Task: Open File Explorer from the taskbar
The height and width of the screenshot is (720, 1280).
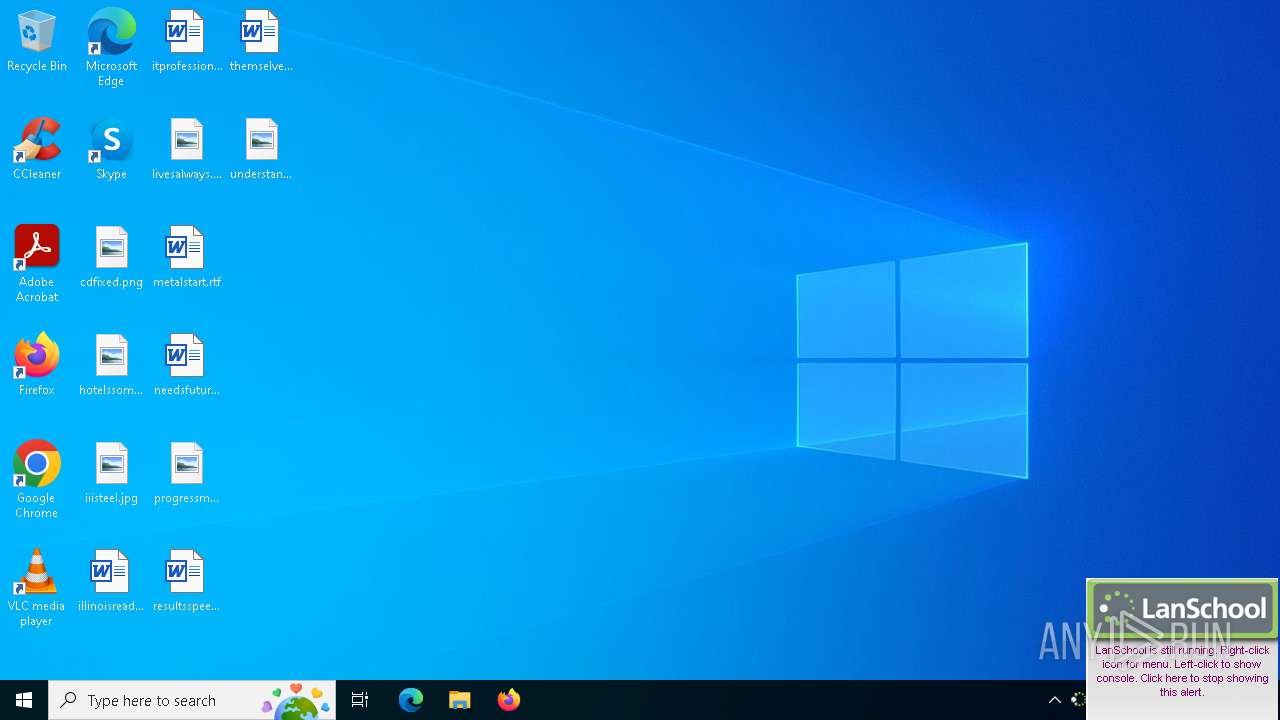Action: (x=460, y=700)
